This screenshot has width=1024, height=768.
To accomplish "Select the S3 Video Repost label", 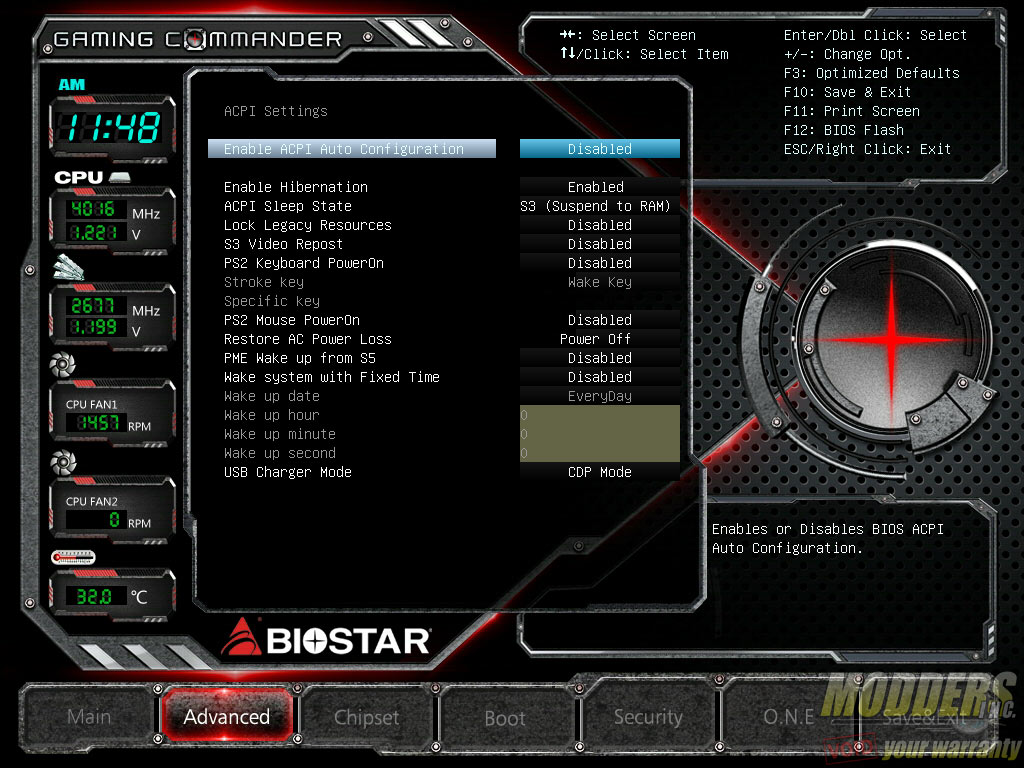I will point(283,244).
